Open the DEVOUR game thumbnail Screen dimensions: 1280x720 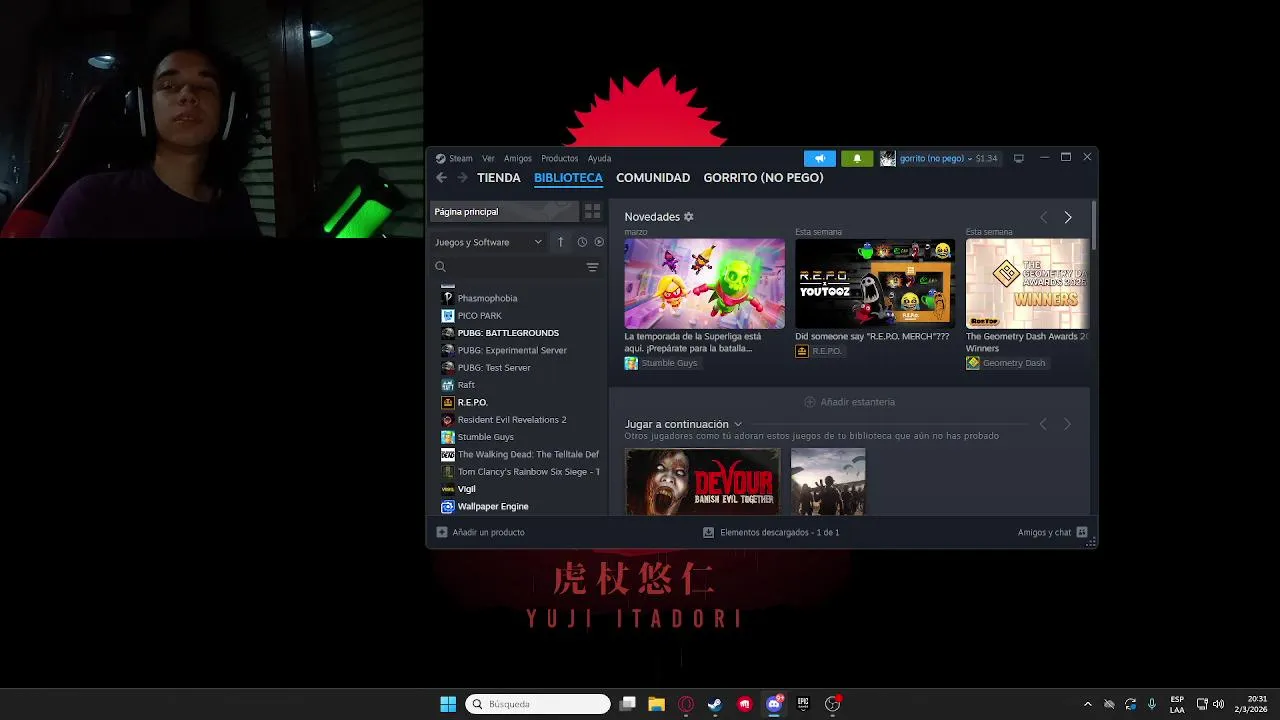702,482
